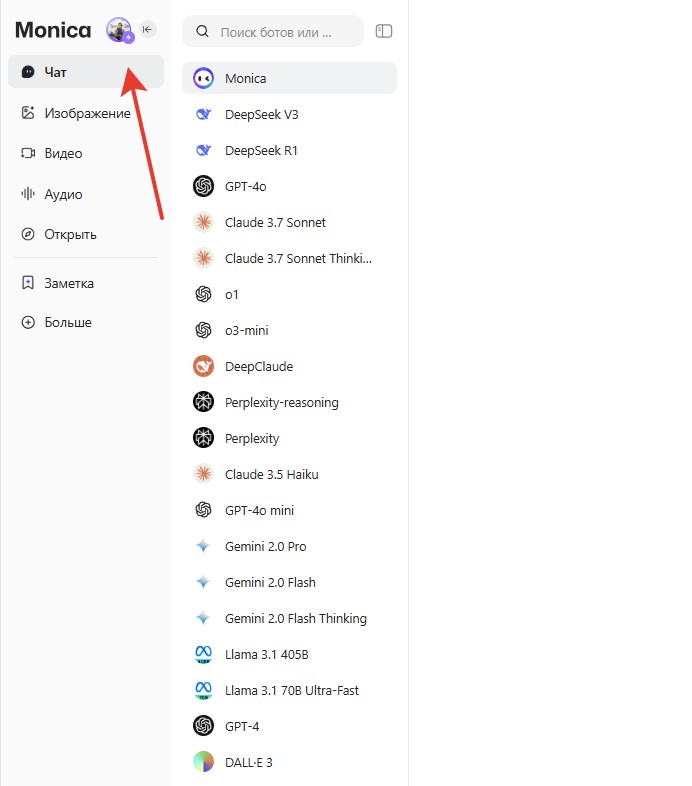Select Llama 3.1 405B Meta icon

204,654
